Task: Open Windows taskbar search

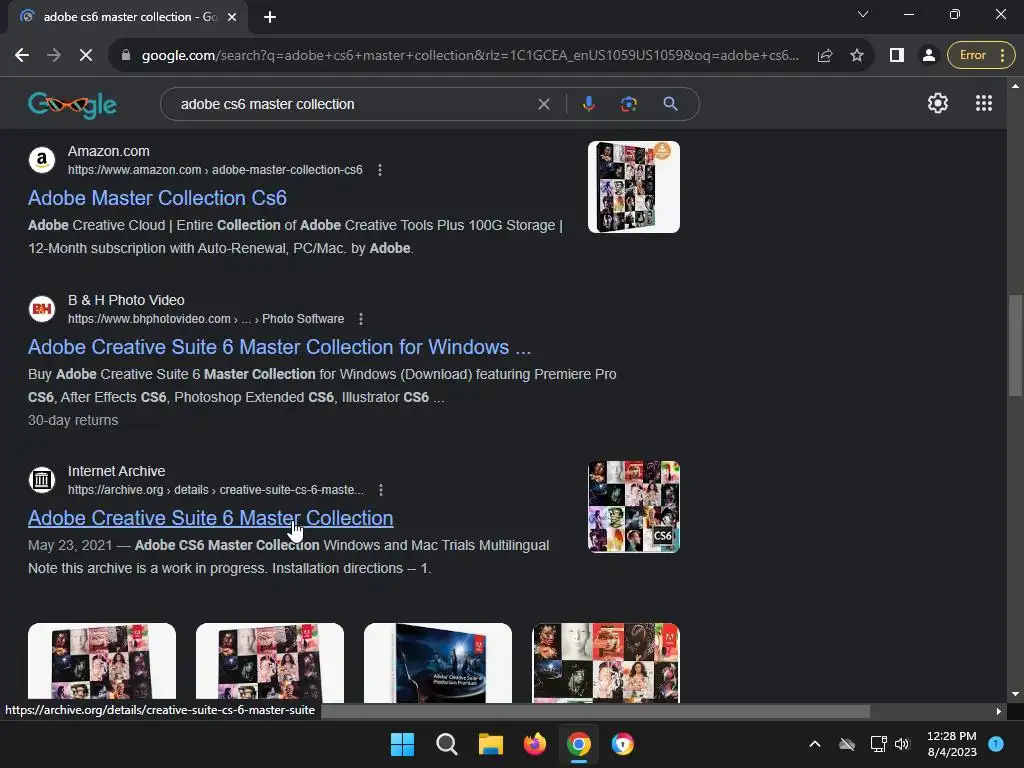Action: (x=447, y=744)
